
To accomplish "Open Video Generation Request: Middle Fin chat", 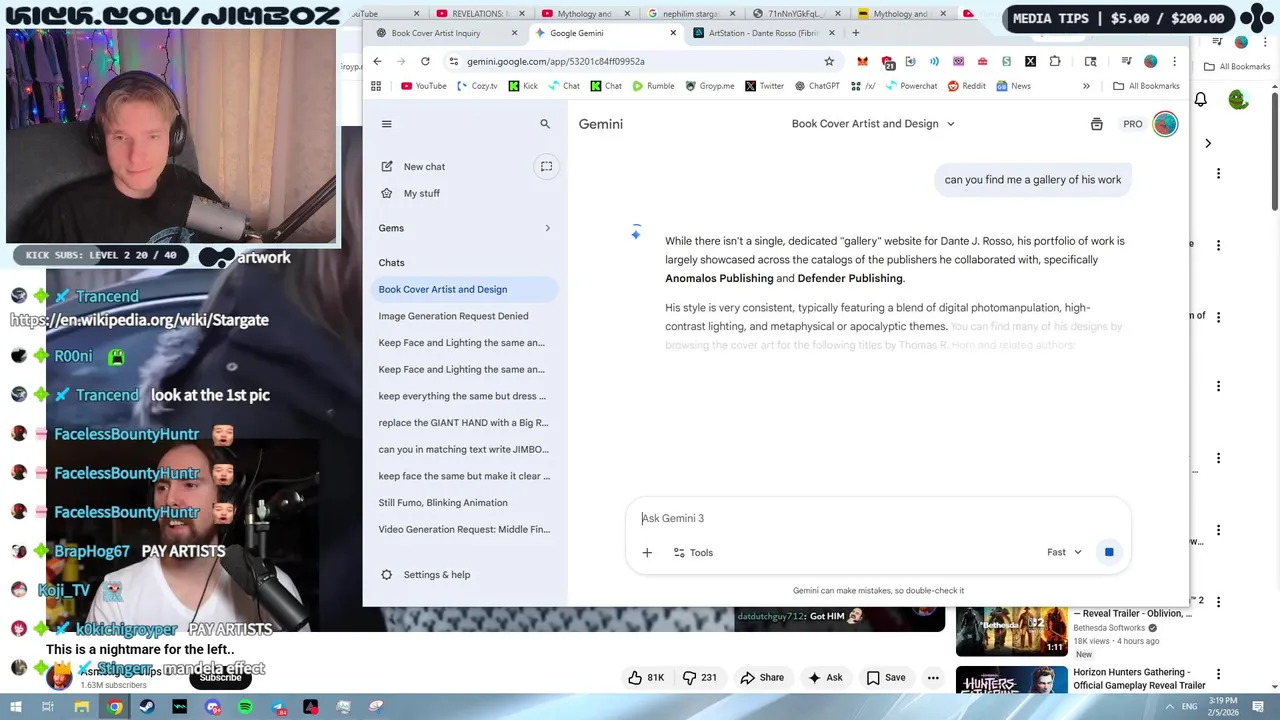I will pyautogui.click(x=464, y=529).
